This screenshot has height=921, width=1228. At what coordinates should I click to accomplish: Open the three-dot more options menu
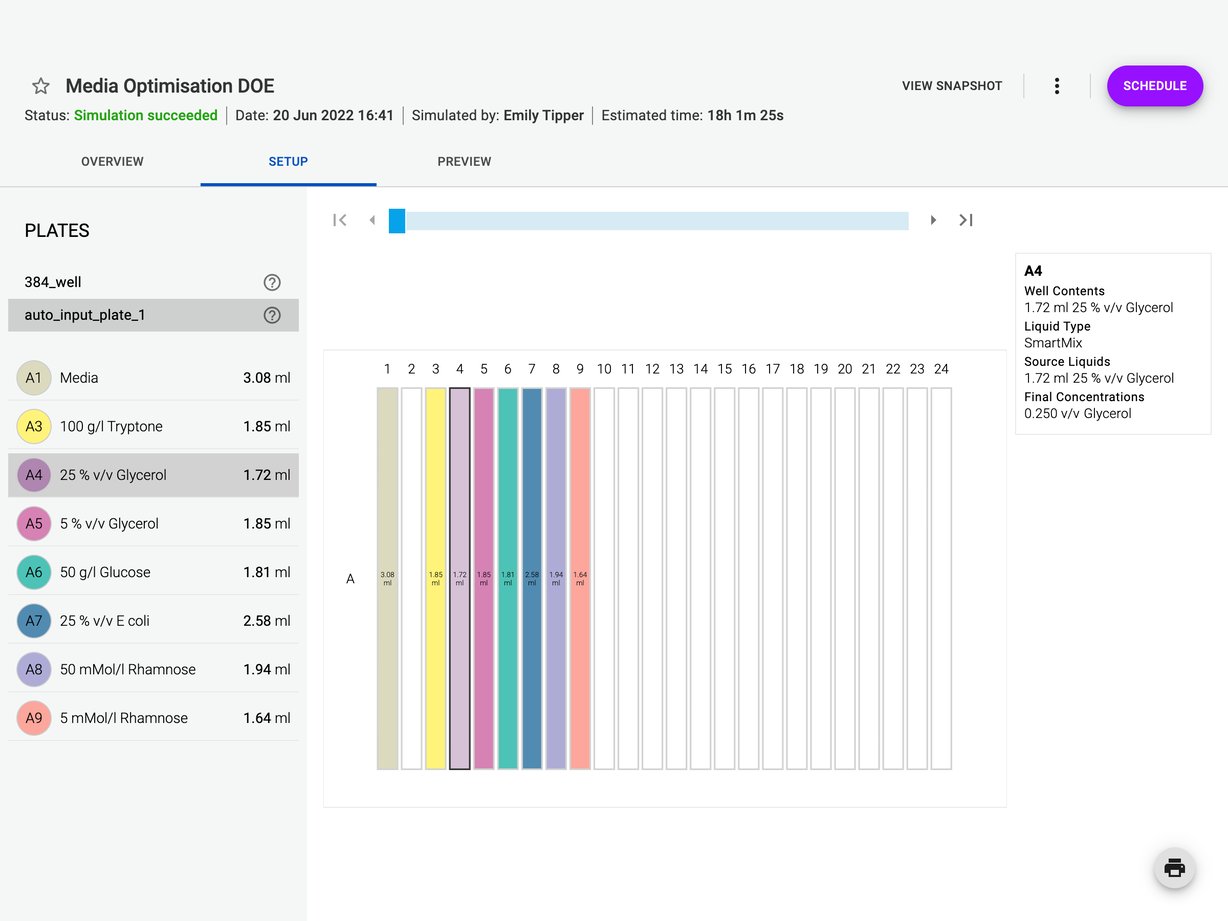pos(1056,86)
